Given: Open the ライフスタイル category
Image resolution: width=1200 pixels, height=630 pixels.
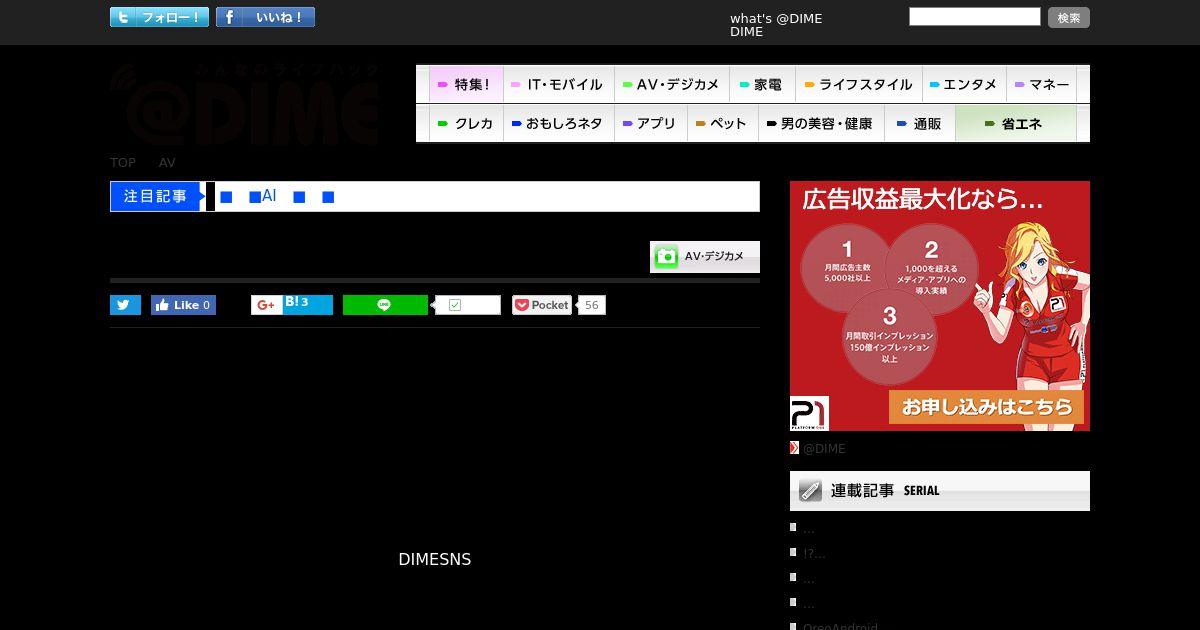Looking at the screenshot, I should [858, 84].
